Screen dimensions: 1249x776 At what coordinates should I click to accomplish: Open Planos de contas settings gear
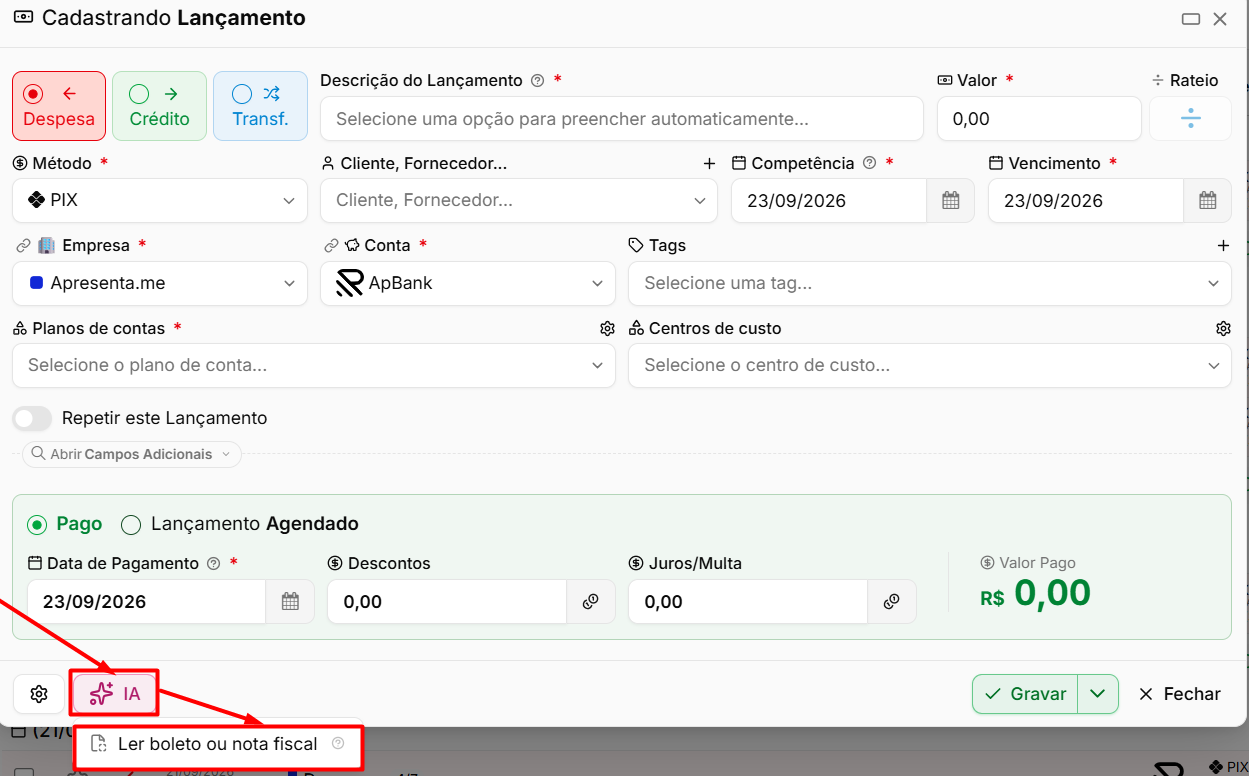(x=607, y=328)
